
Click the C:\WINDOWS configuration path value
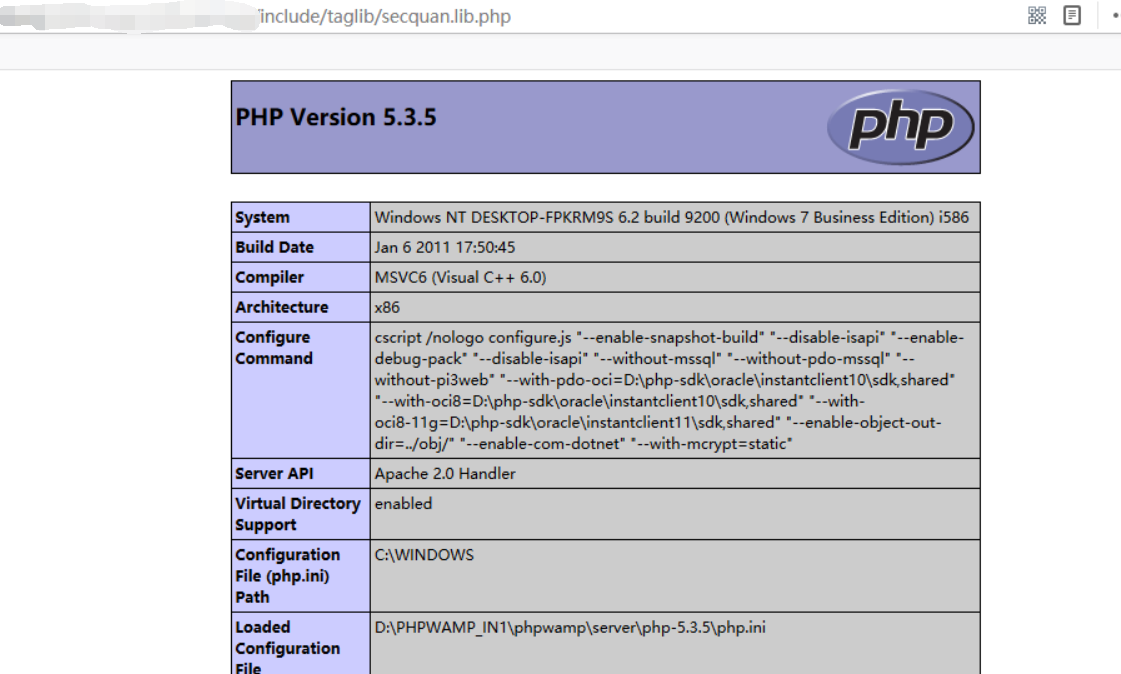[424, 554]
